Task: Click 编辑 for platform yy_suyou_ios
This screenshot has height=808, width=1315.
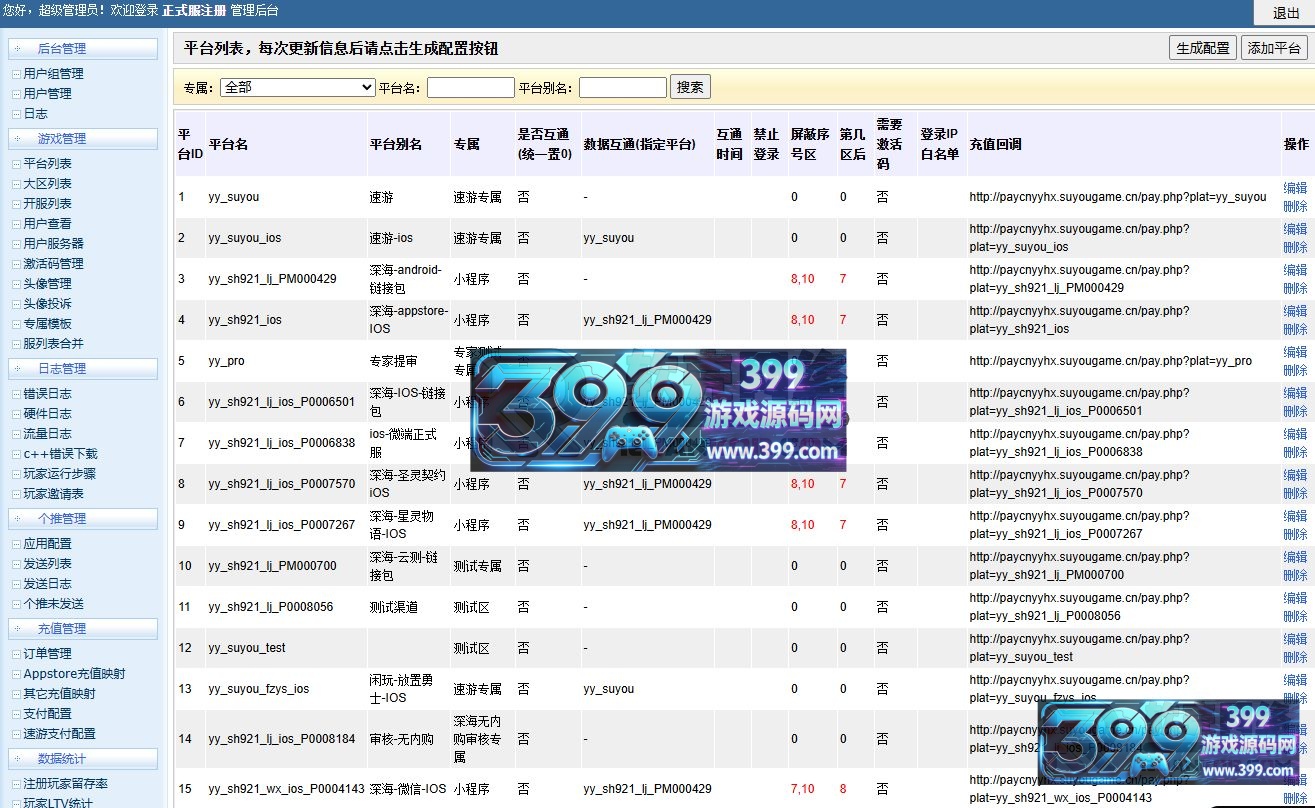Action: [x=1295, y=229]
